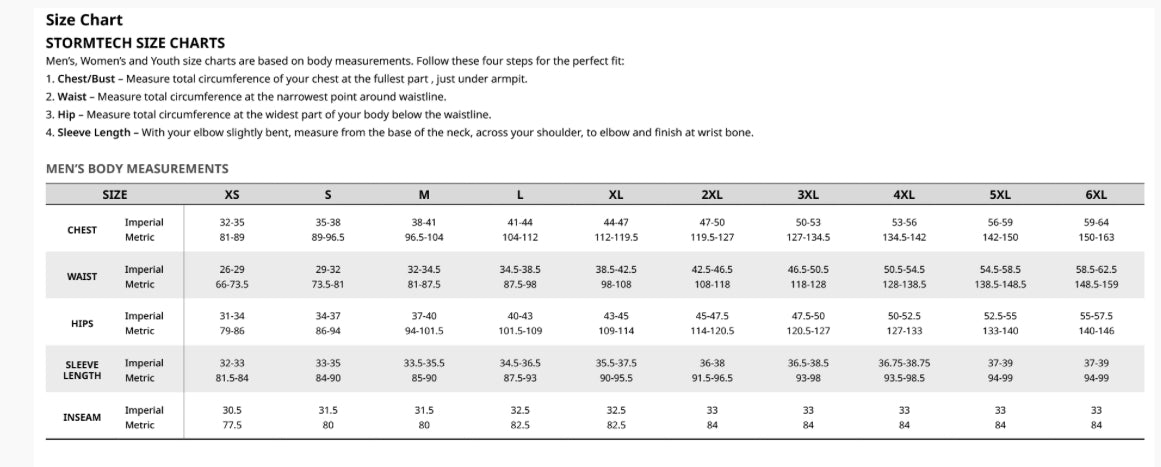Select the 2XL column header
Screen dimensions: 1161x467
(712, 194)
